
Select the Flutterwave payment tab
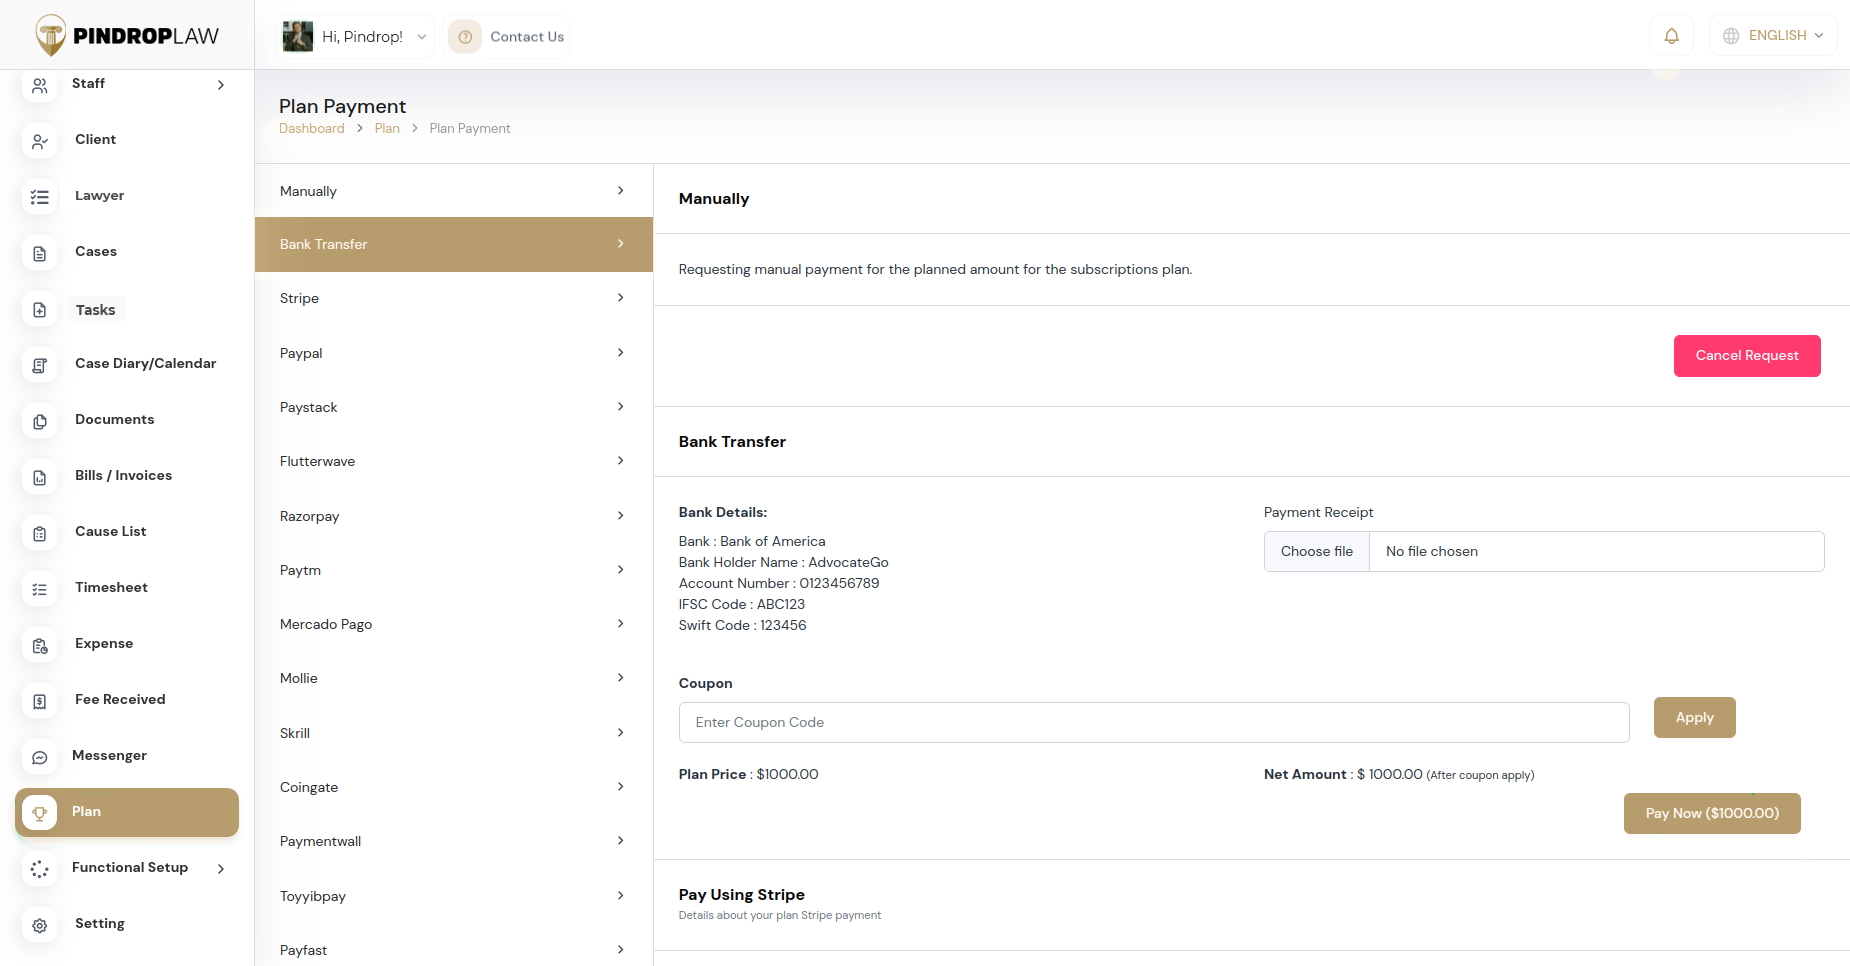point(454,461)
